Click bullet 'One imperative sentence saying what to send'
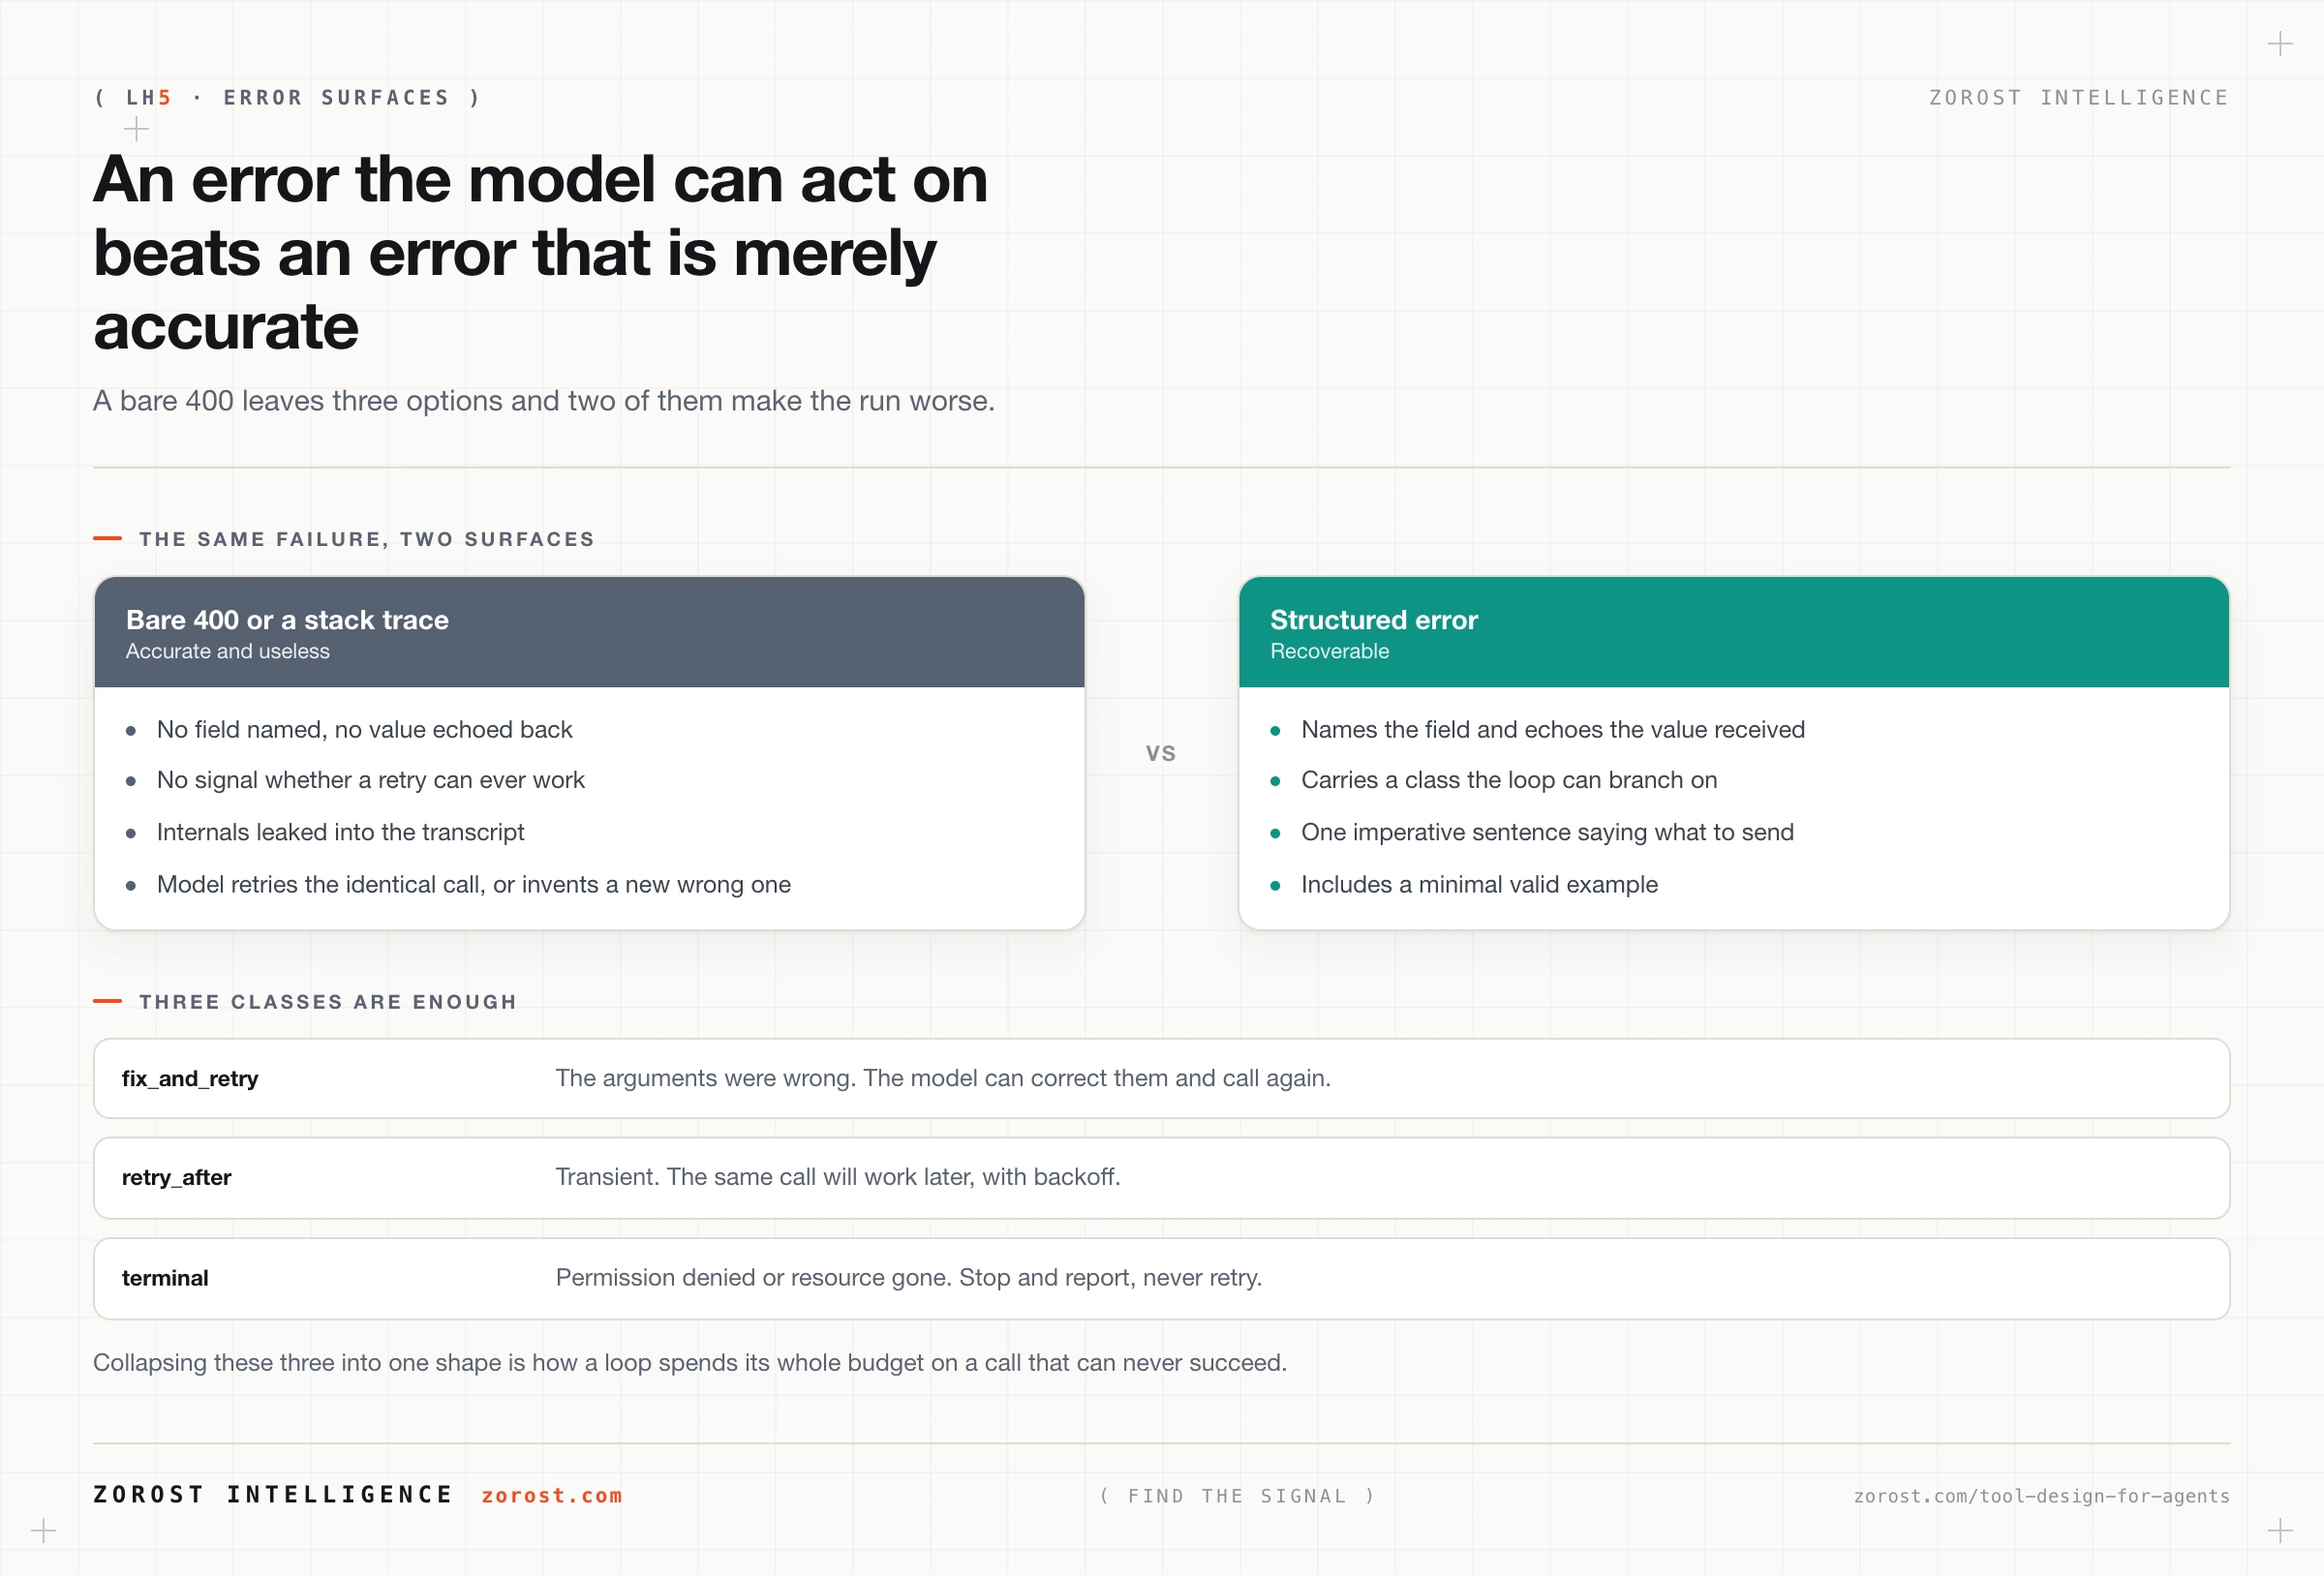Image resolution: width=2324 pixels, height=1576 pixels. [1547, 832]
